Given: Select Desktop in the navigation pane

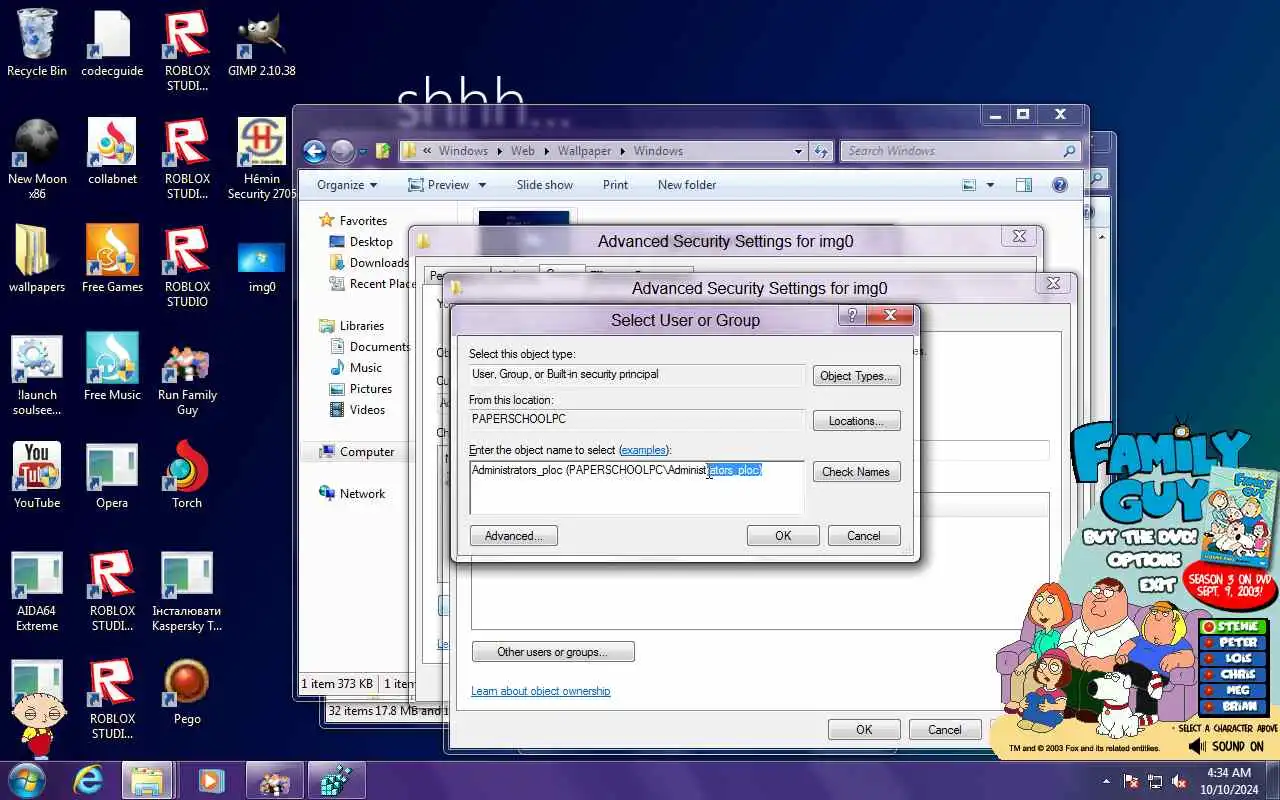Looking at the screenshot, I should 371,242.
